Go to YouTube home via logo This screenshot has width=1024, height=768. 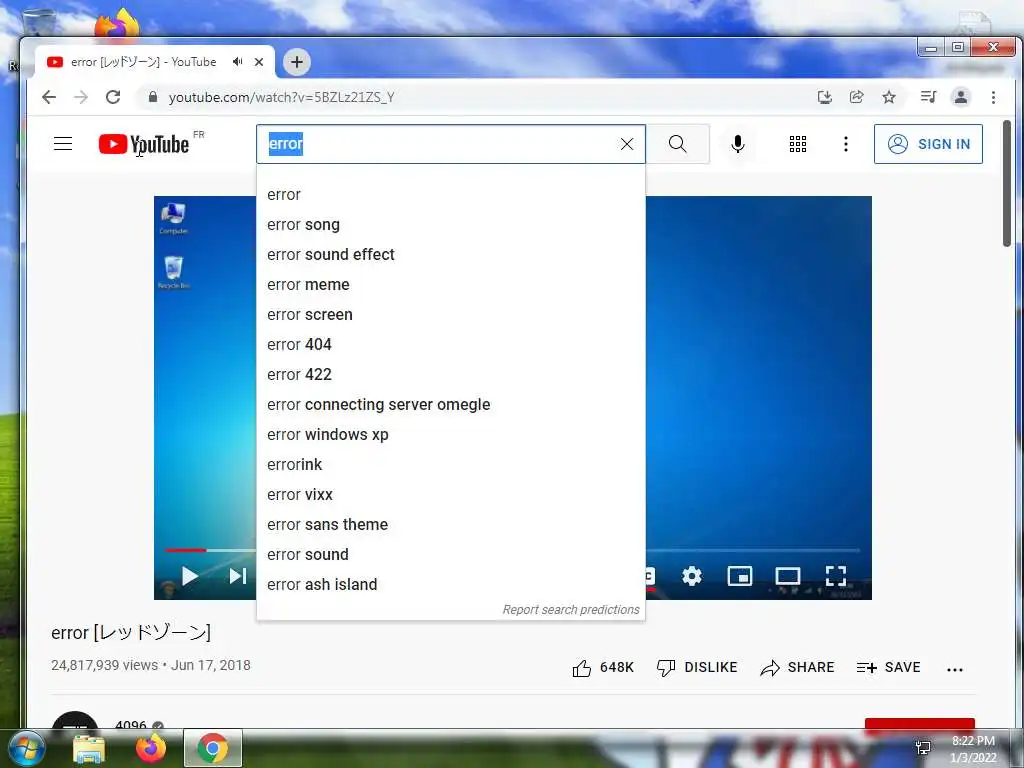point(144,144)
